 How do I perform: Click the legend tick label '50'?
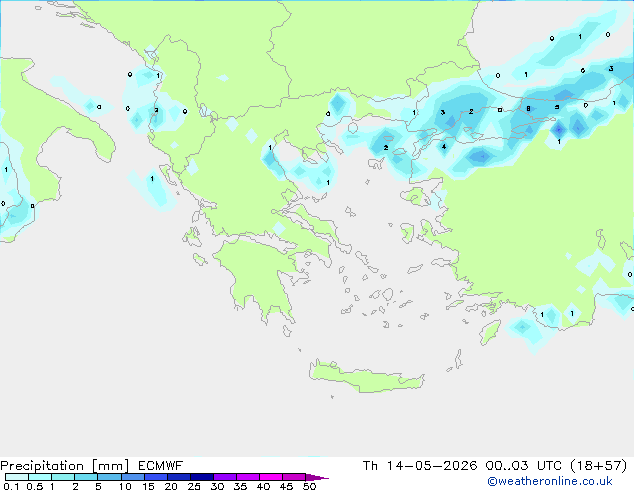pos(309,486)
